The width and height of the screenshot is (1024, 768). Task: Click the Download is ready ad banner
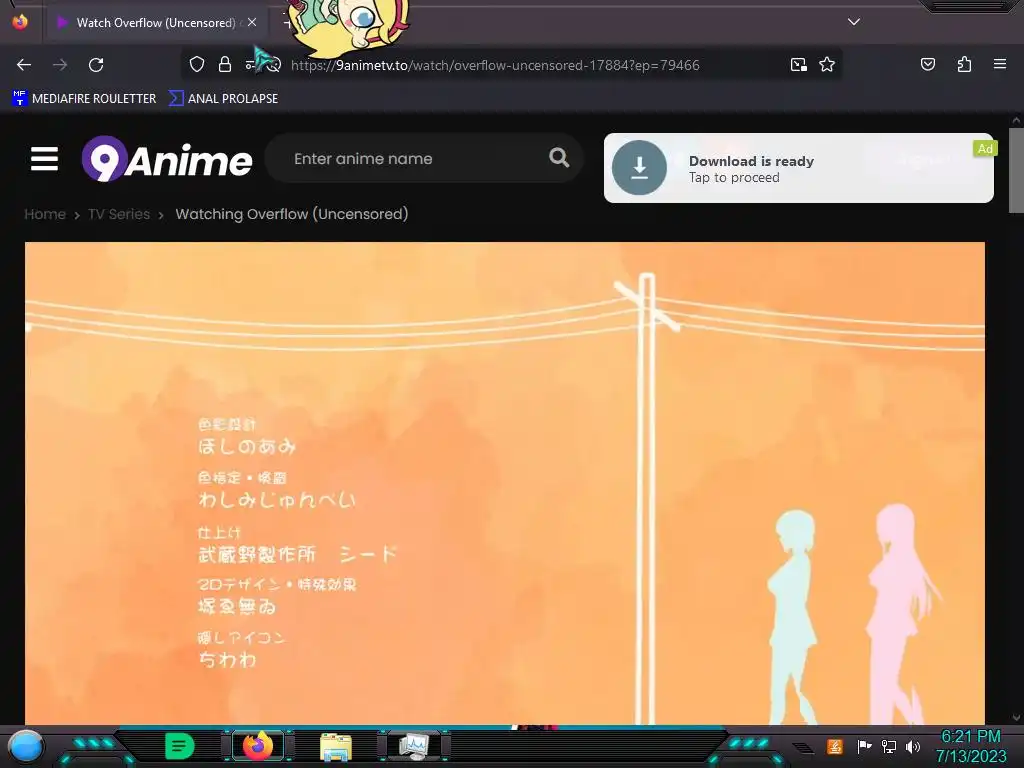799,168
